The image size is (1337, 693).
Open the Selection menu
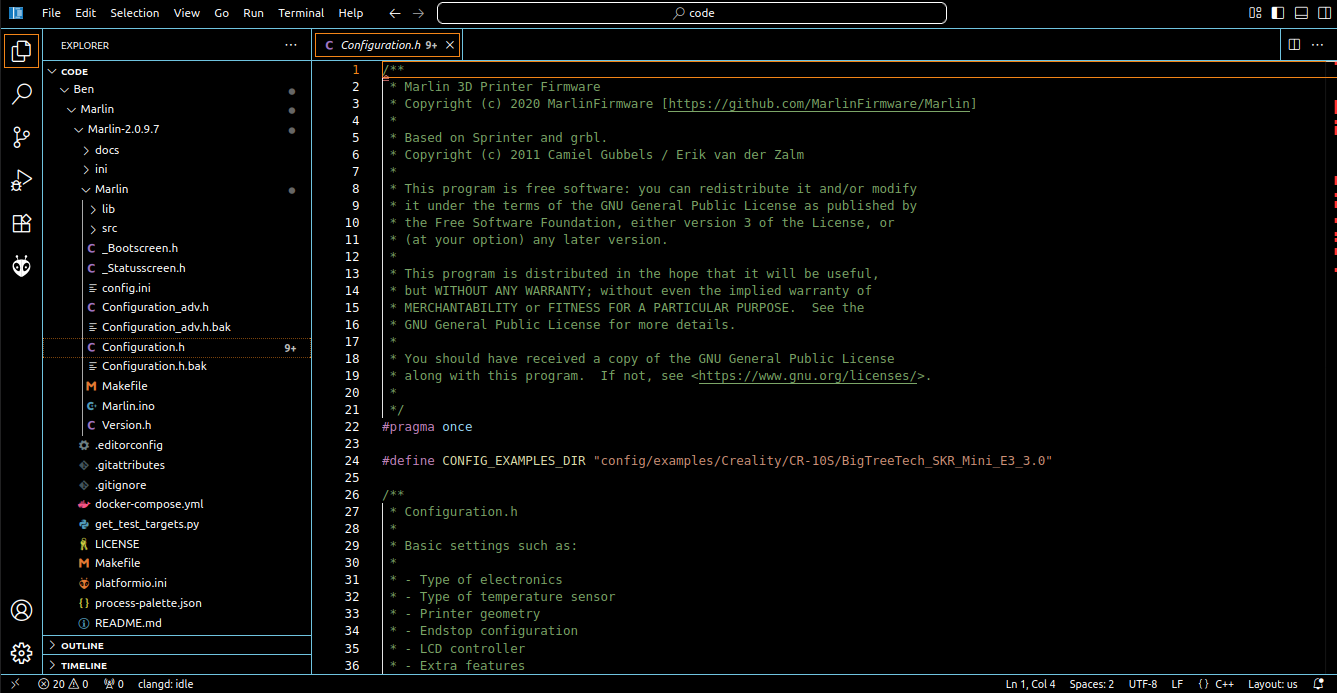[135, 13]
